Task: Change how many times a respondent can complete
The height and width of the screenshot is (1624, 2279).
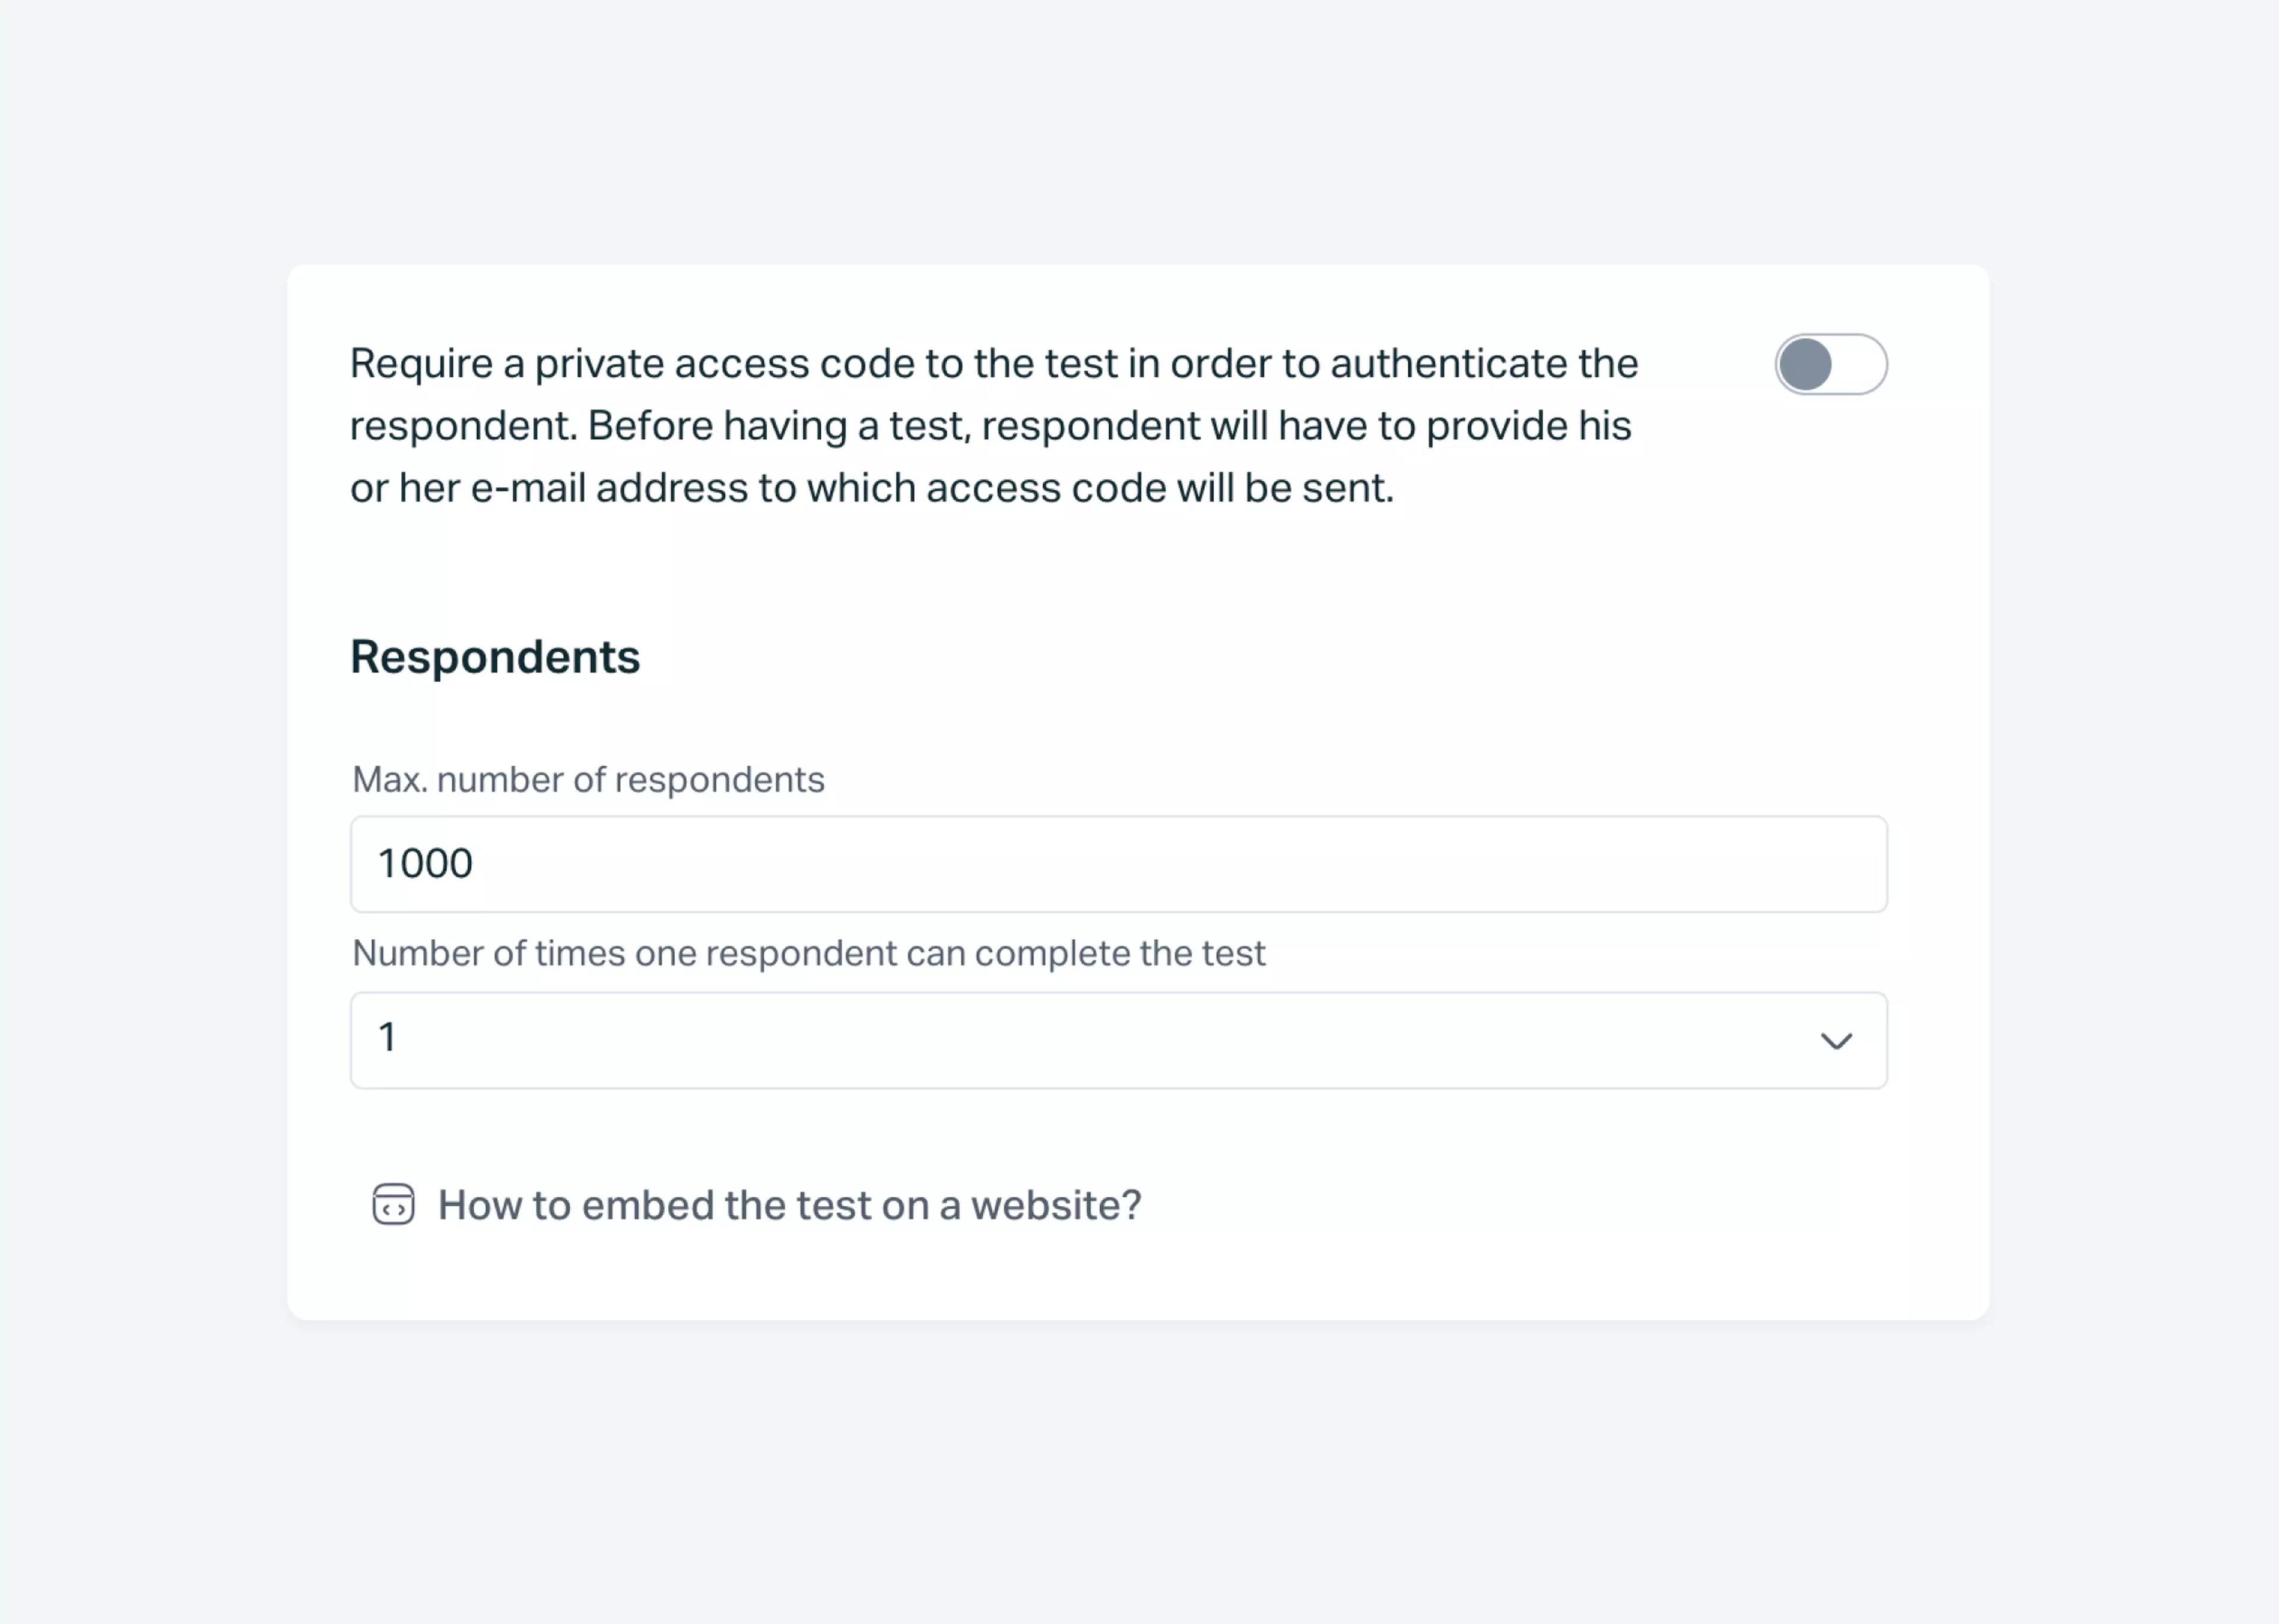Action: pos(1118,1040)
